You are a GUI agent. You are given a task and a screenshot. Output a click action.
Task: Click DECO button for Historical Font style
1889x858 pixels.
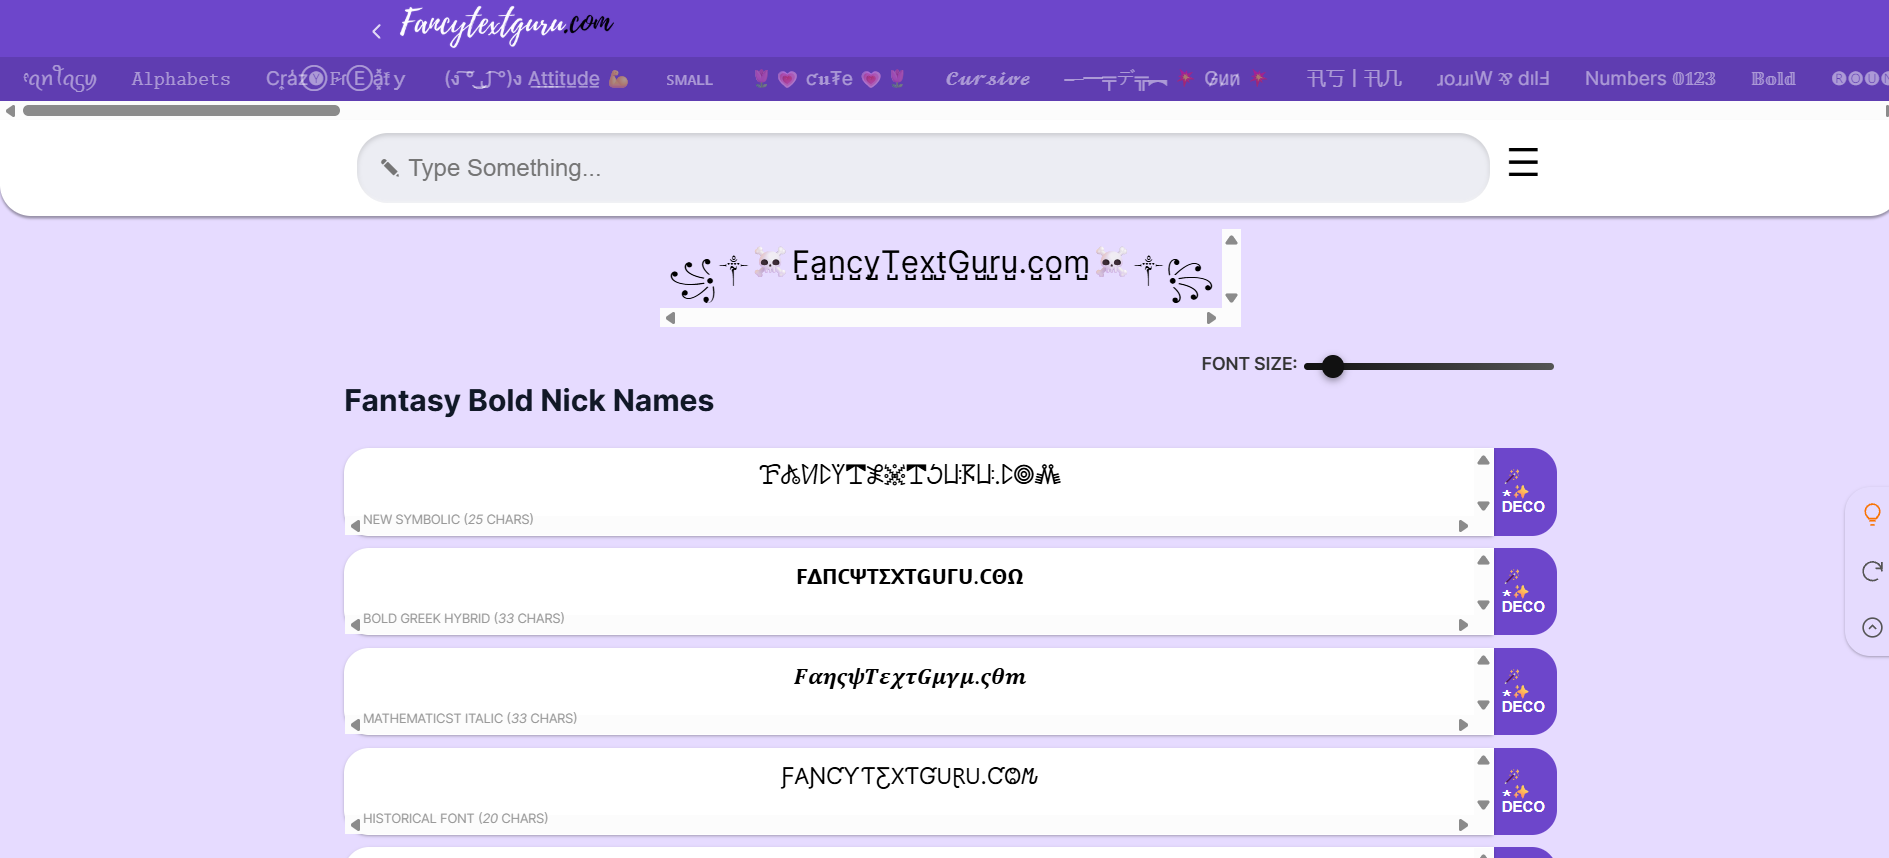click(x=1523, y=792)
